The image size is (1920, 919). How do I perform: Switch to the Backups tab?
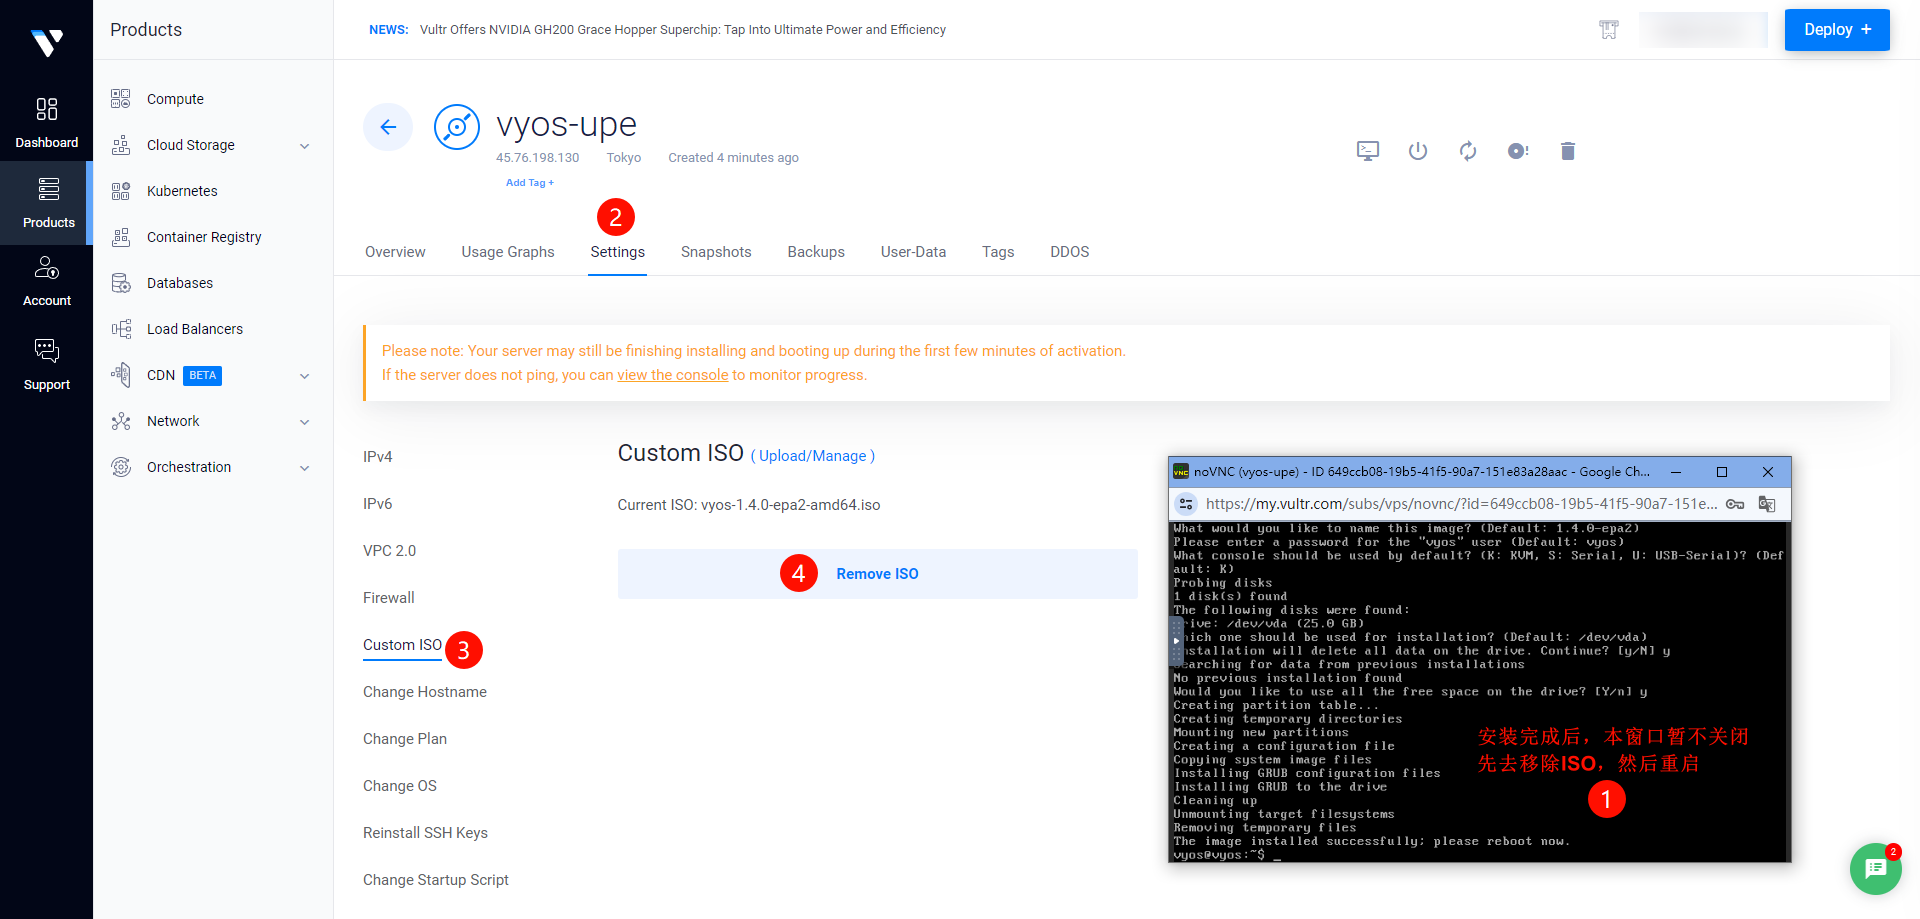click(x=816, y=252)
